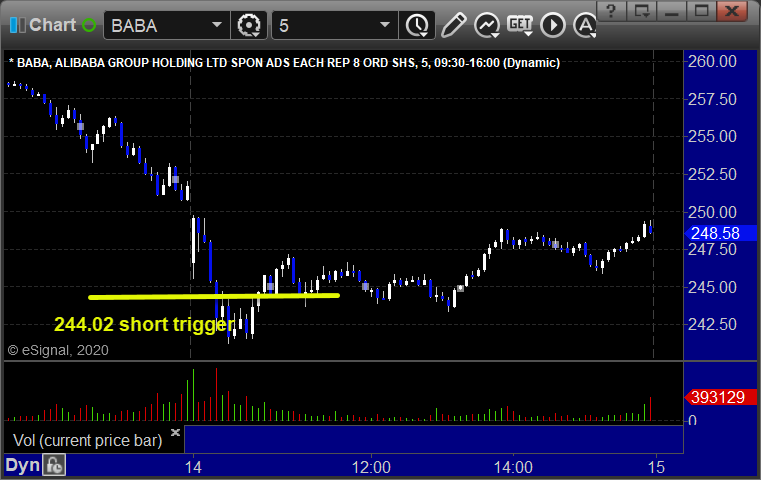This screenshot has width=761, height=480.
Task: Expand the interval dropdown arrow
Action: tap(385, 25)
